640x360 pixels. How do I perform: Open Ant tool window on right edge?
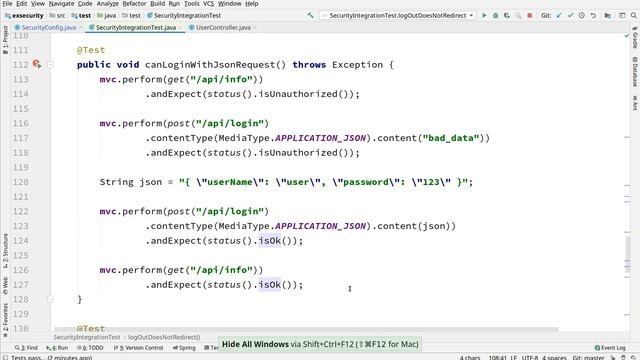tap(635, 103)
